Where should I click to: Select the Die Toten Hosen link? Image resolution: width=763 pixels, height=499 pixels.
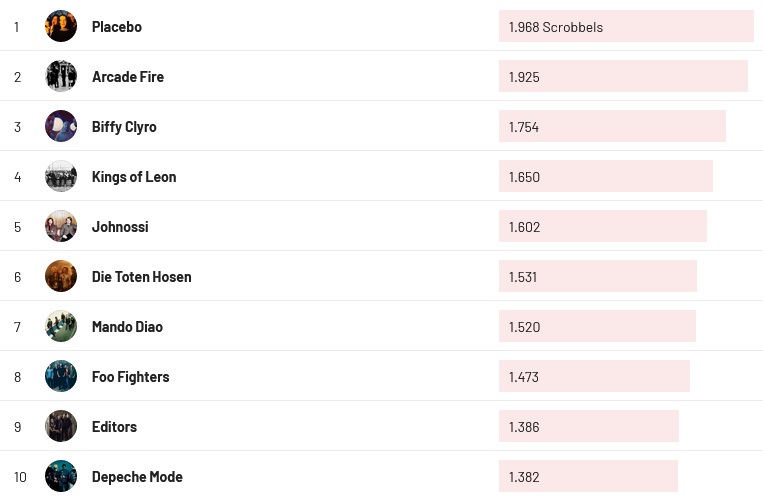141,277
